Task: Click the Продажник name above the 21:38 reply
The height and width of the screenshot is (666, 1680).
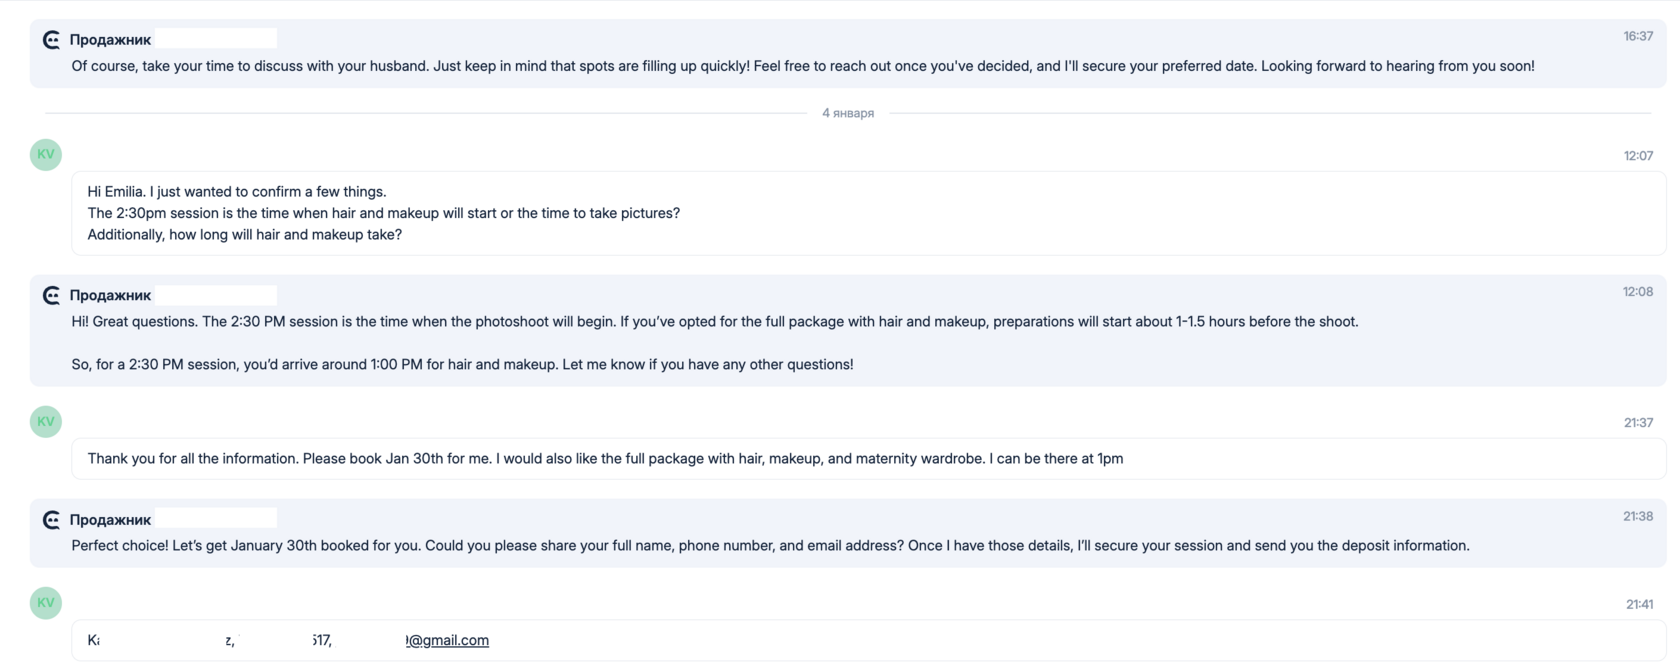Action: click(x=110, y=520)
